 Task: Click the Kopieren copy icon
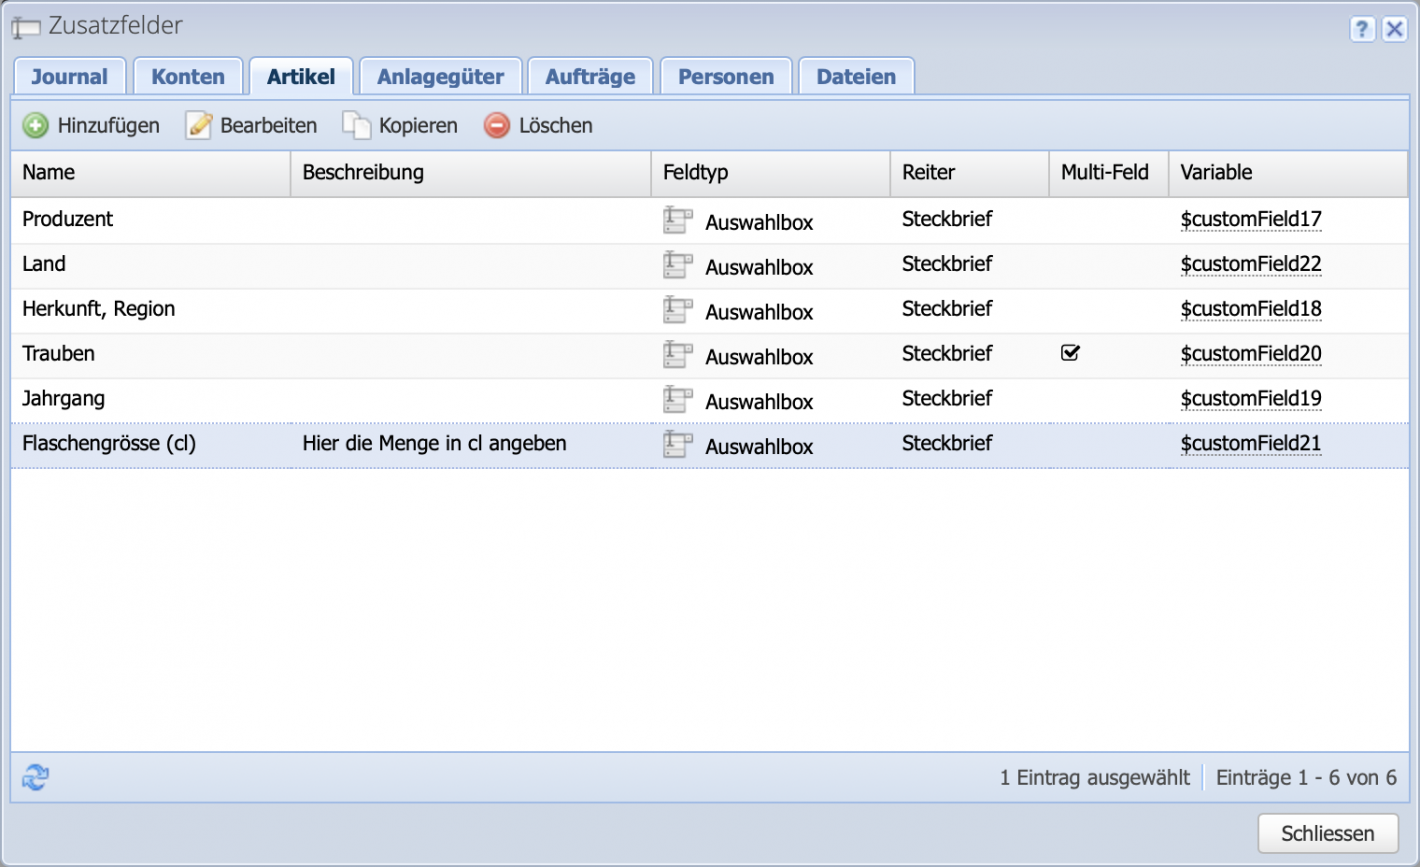[354, 124]
